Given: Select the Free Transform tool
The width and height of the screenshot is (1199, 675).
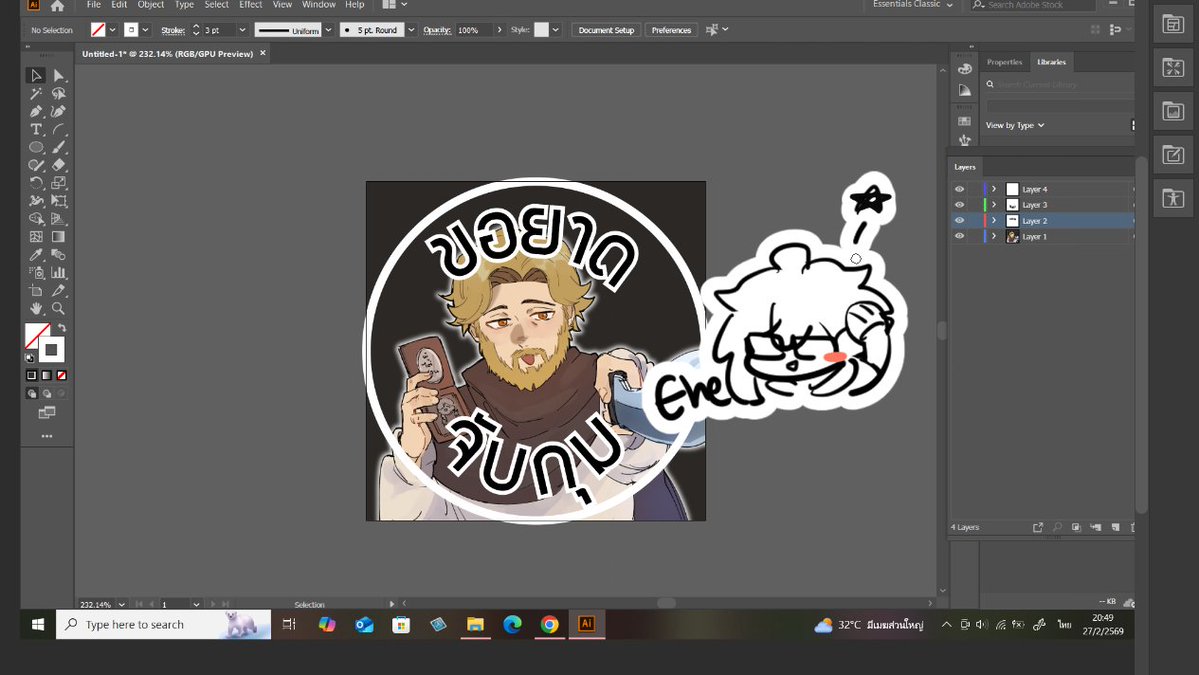Looking at the screenshot, I should 59,201.
